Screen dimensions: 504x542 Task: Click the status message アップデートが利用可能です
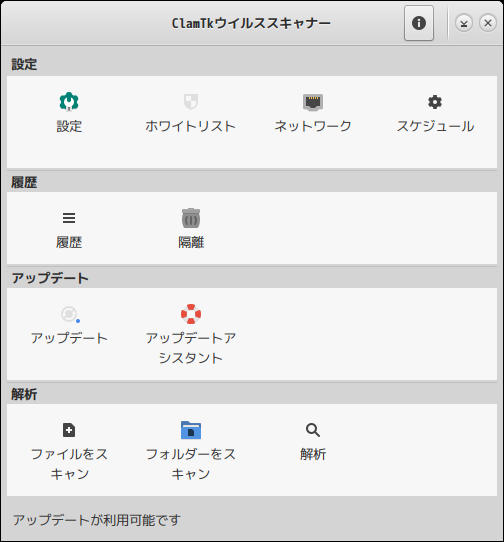point(97,520)
